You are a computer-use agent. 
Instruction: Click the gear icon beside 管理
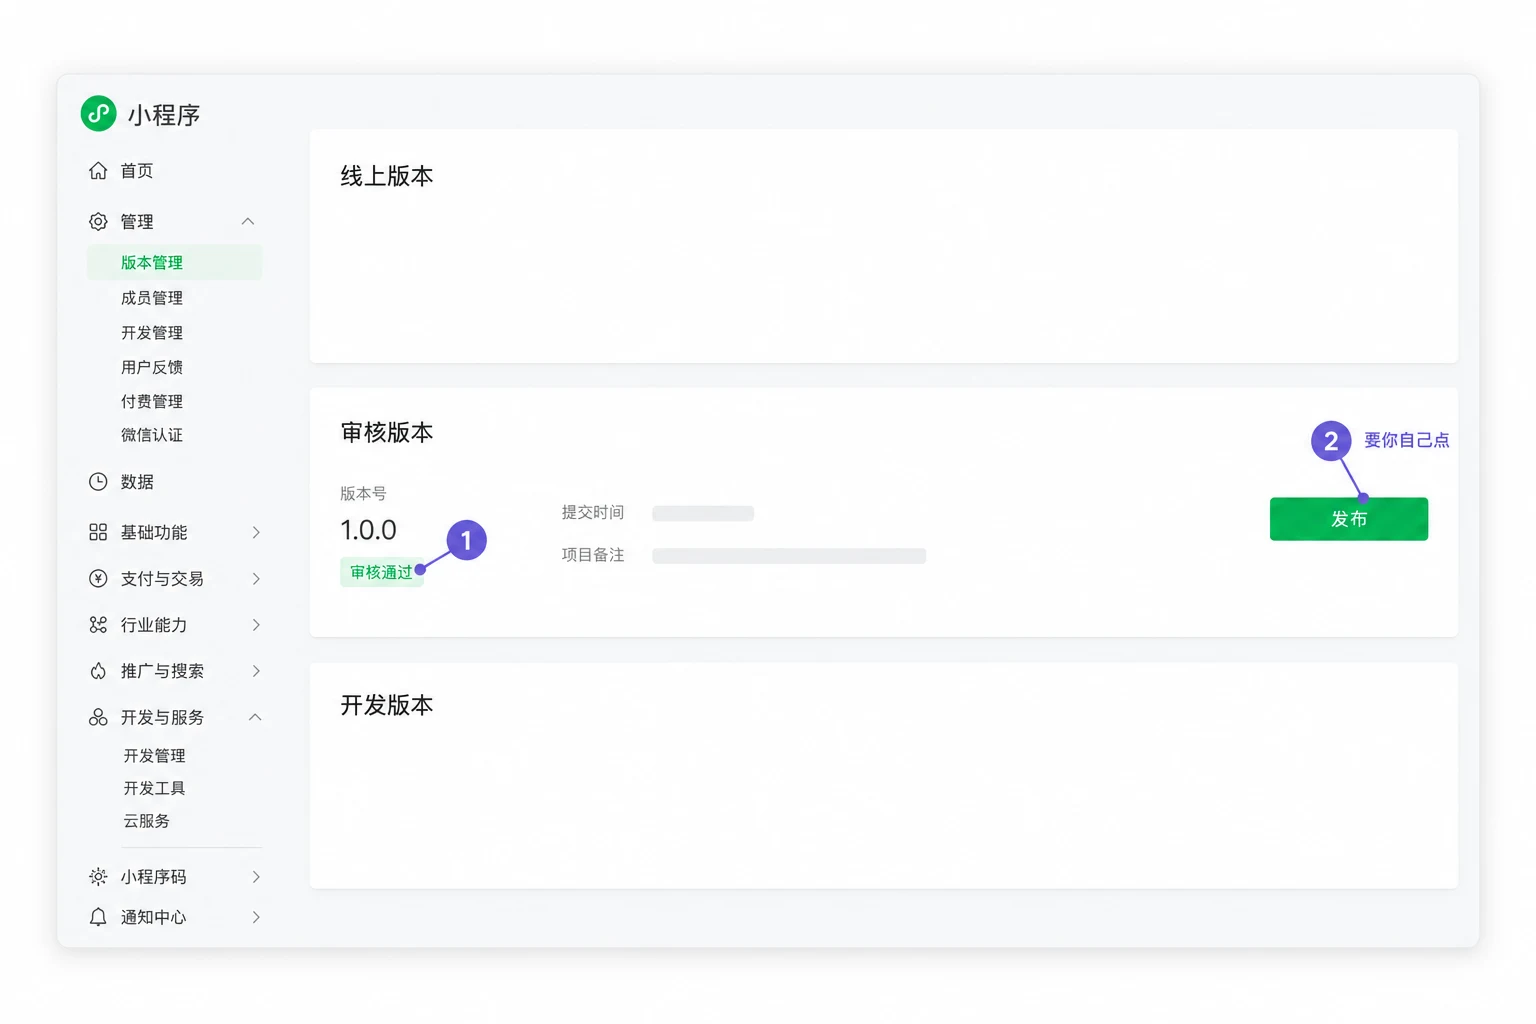click(98, 221)
